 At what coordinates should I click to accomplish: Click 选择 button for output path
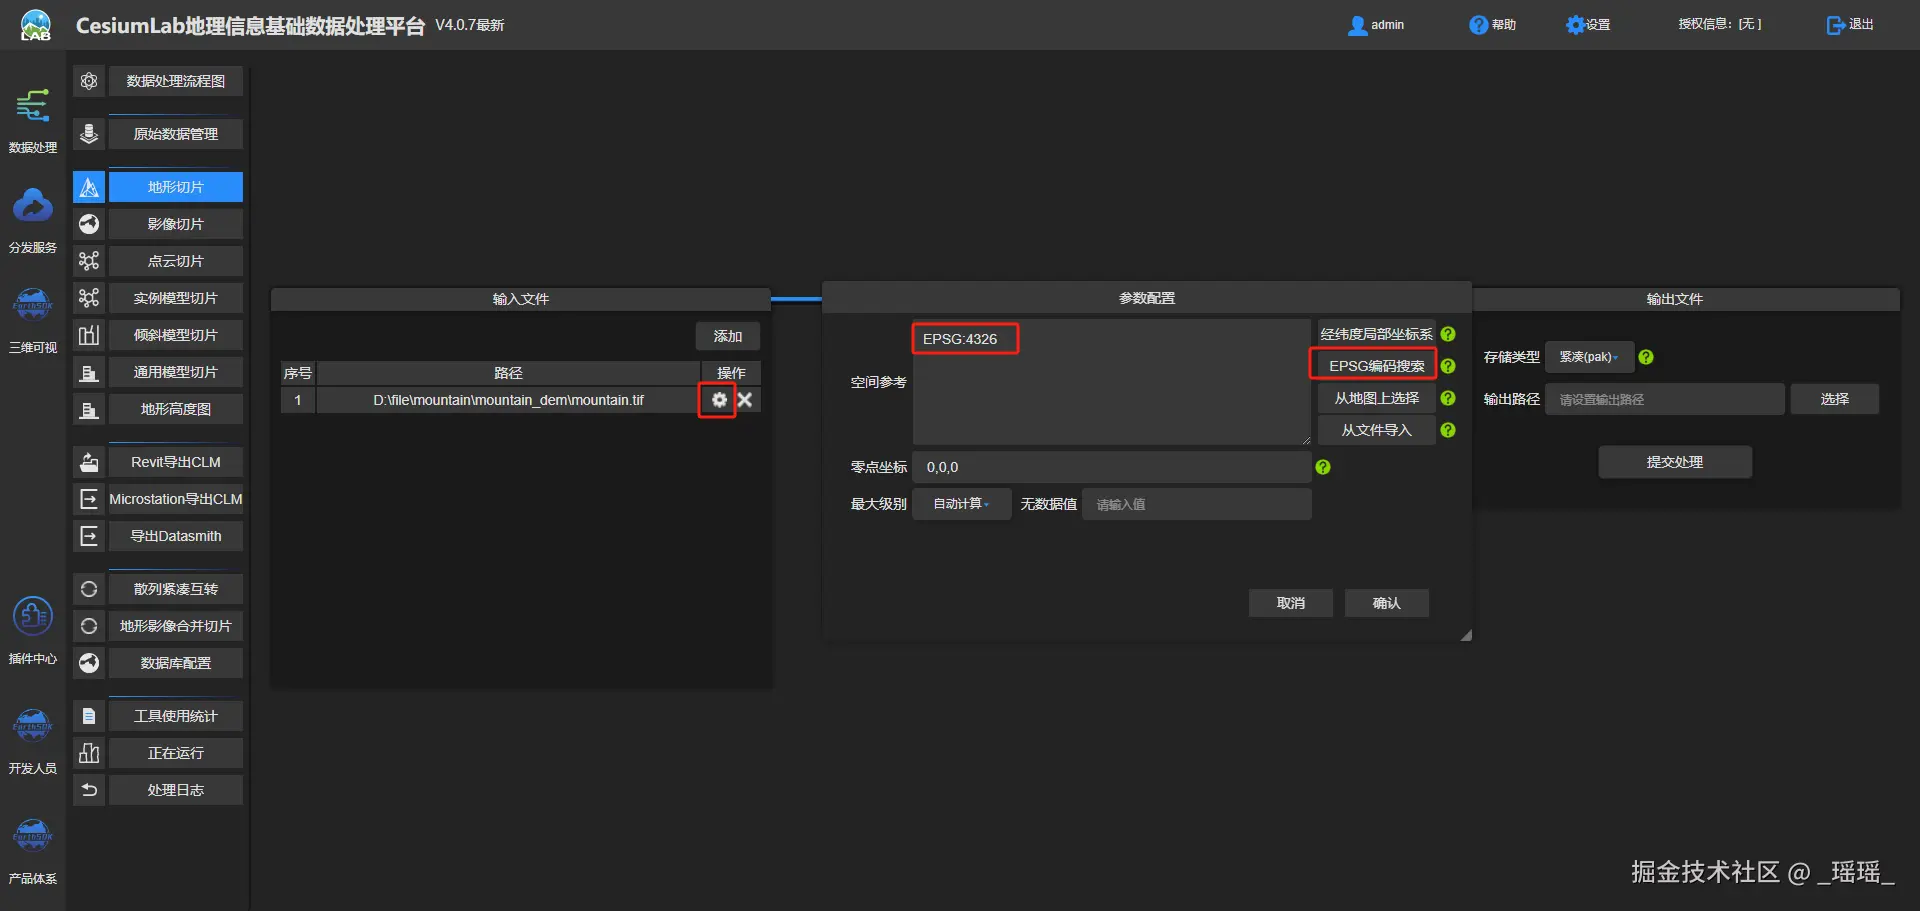click(1835, 399)
